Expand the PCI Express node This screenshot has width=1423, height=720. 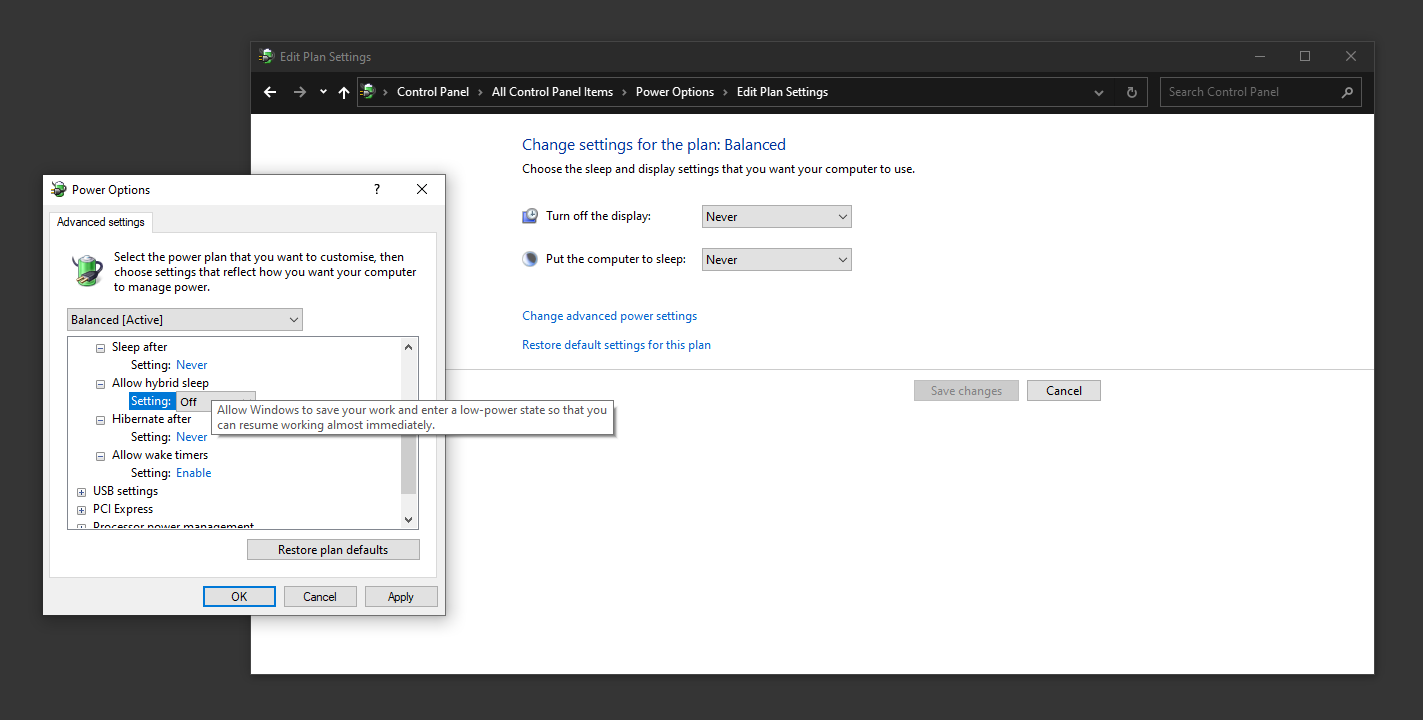[82, 510]
